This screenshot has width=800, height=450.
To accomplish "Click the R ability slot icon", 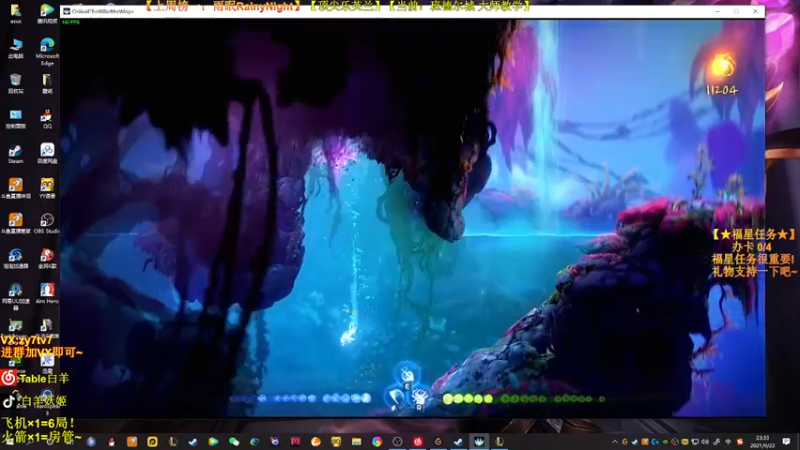I will (419, 398).
